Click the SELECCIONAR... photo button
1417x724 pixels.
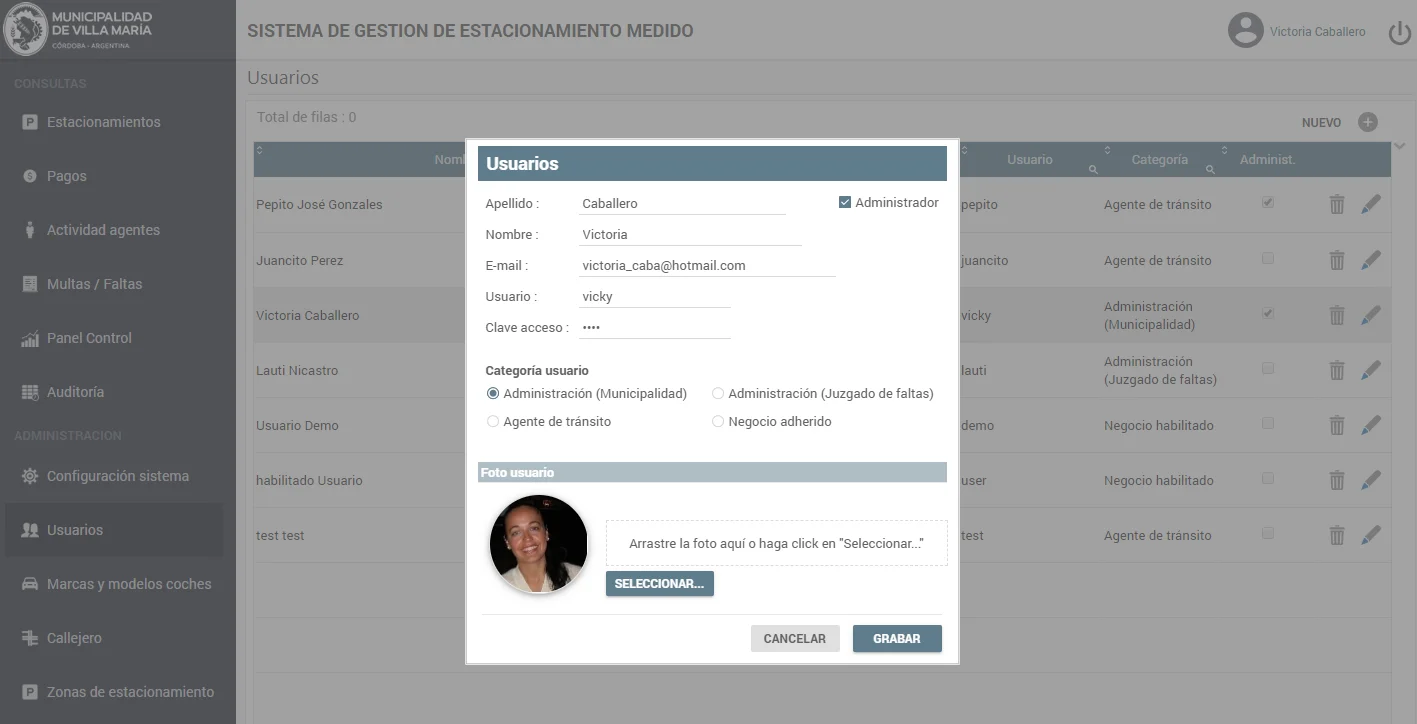click(x=659, y=584)
